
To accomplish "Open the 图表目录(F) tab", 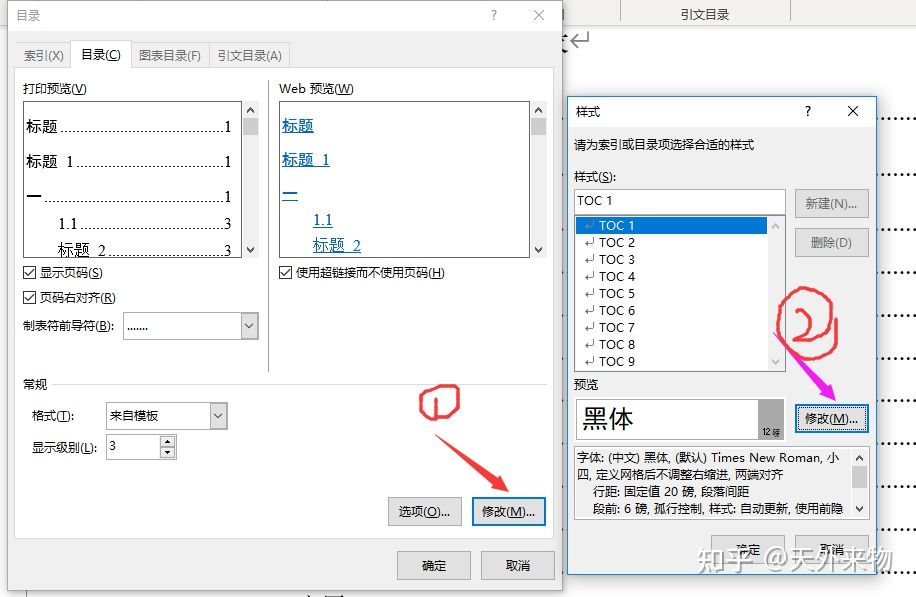I will click(x=170, y=55).
